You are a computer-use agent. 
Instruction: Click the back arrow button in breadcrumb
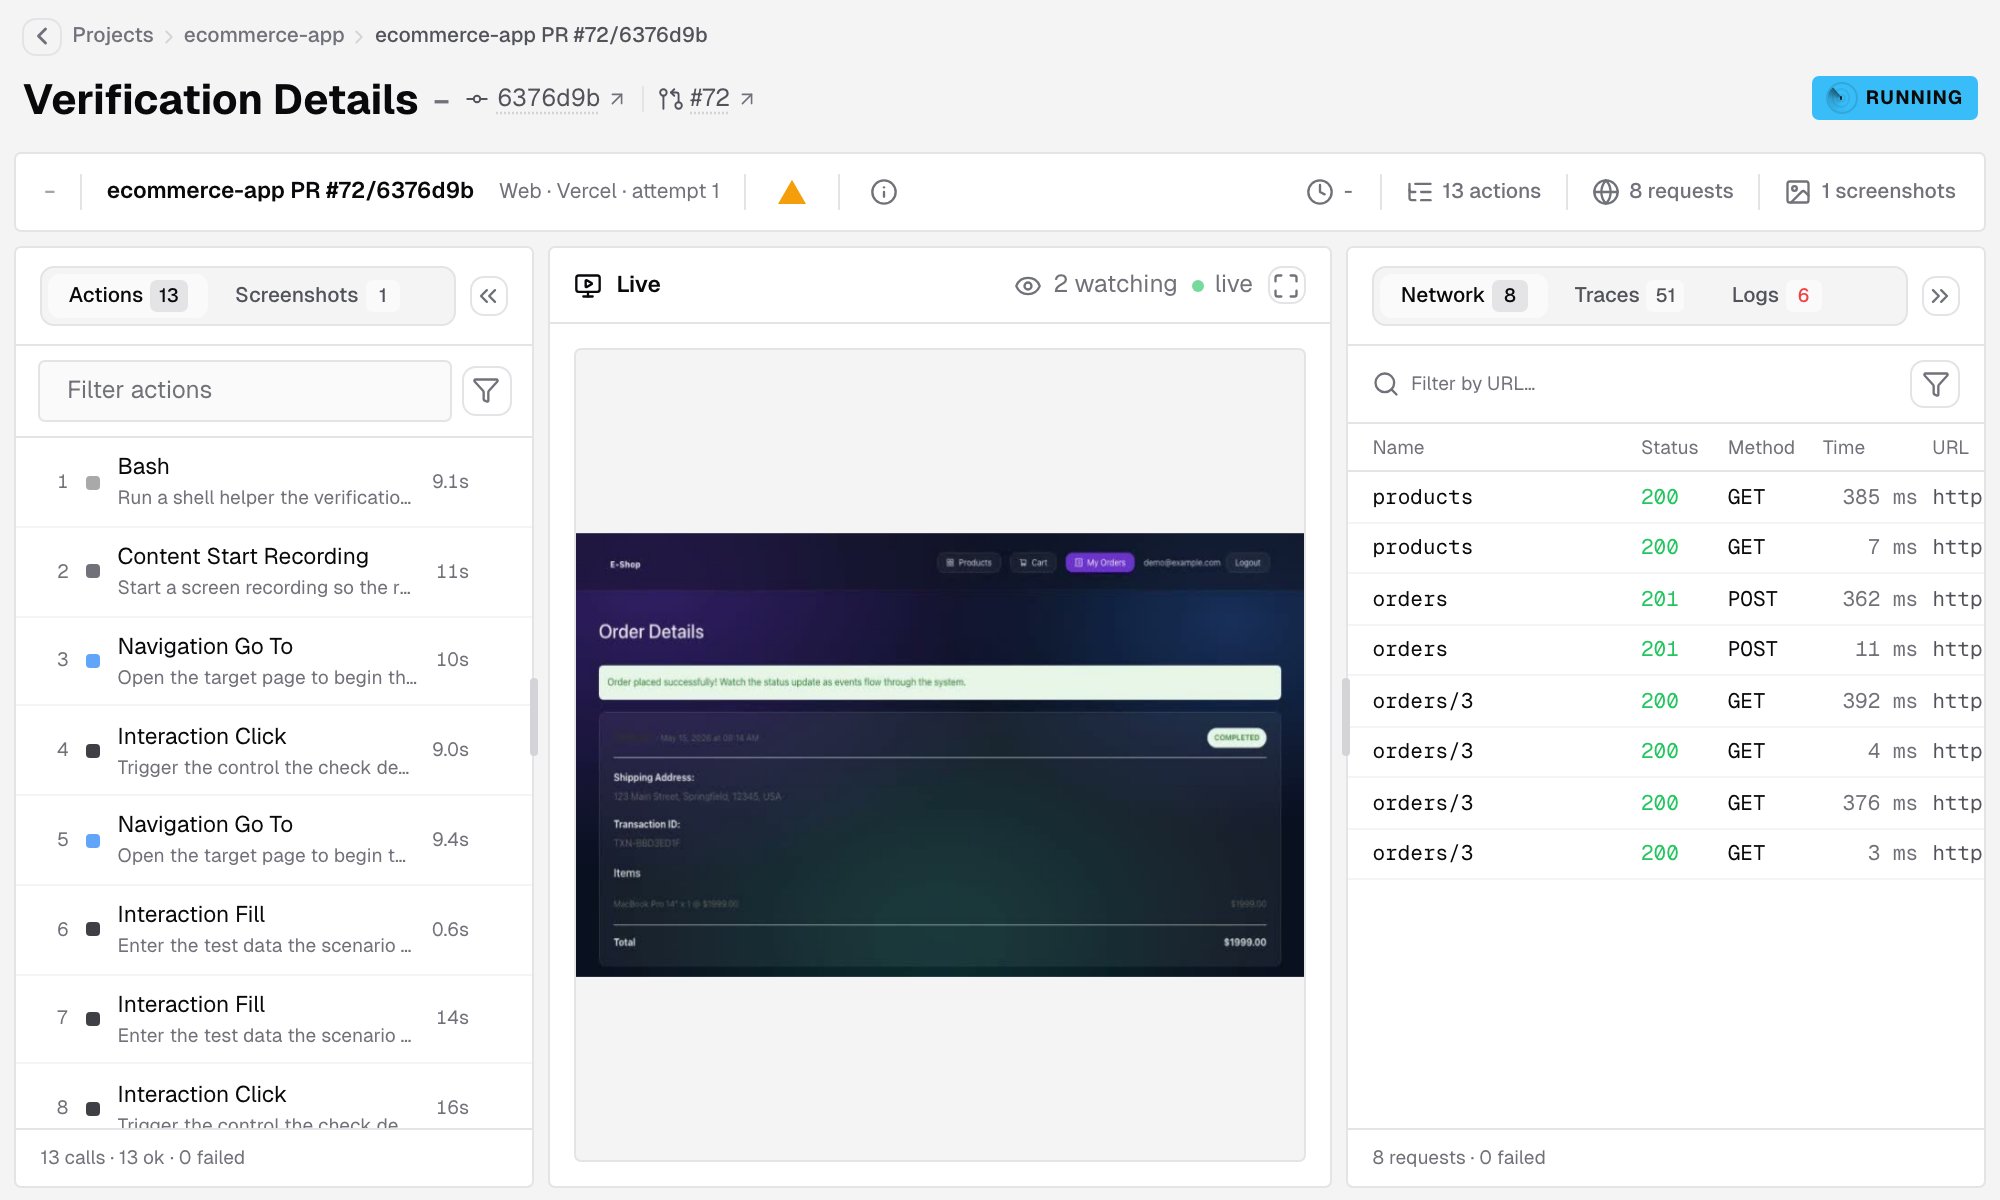click(42, 36)
